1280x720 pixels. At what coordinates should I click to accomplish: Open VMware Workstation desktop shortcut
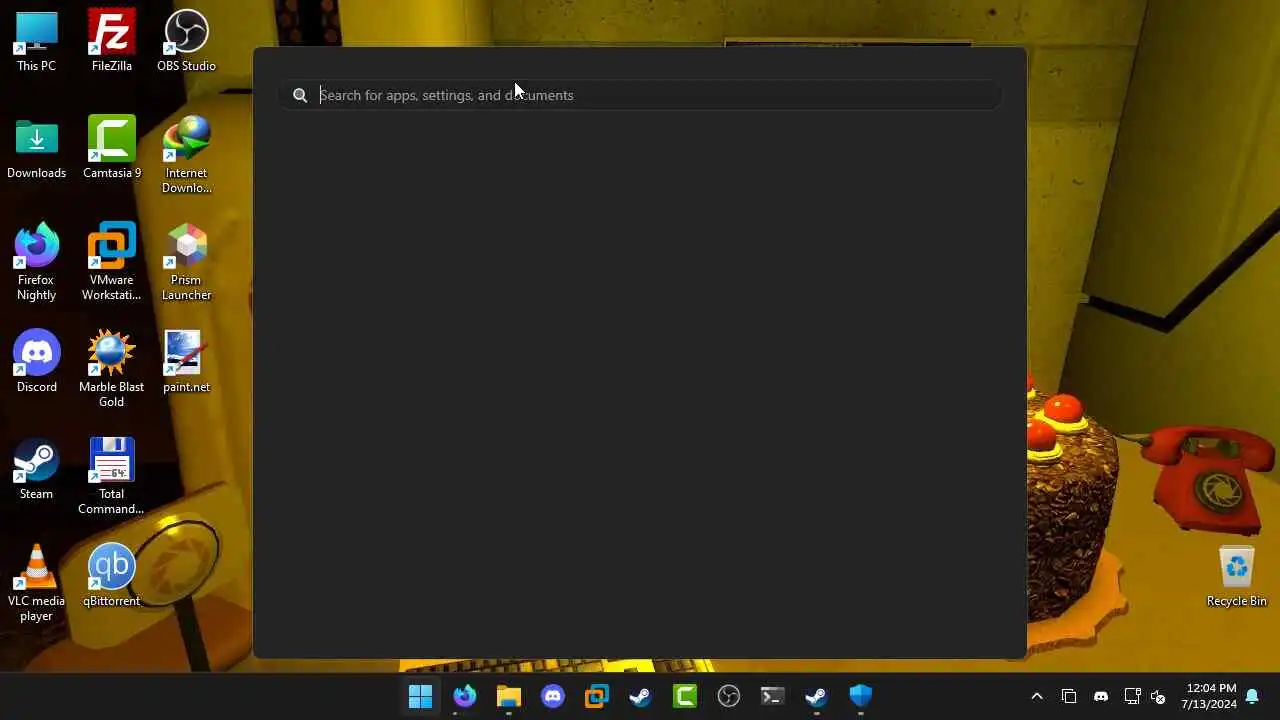[x=111, y=263]
